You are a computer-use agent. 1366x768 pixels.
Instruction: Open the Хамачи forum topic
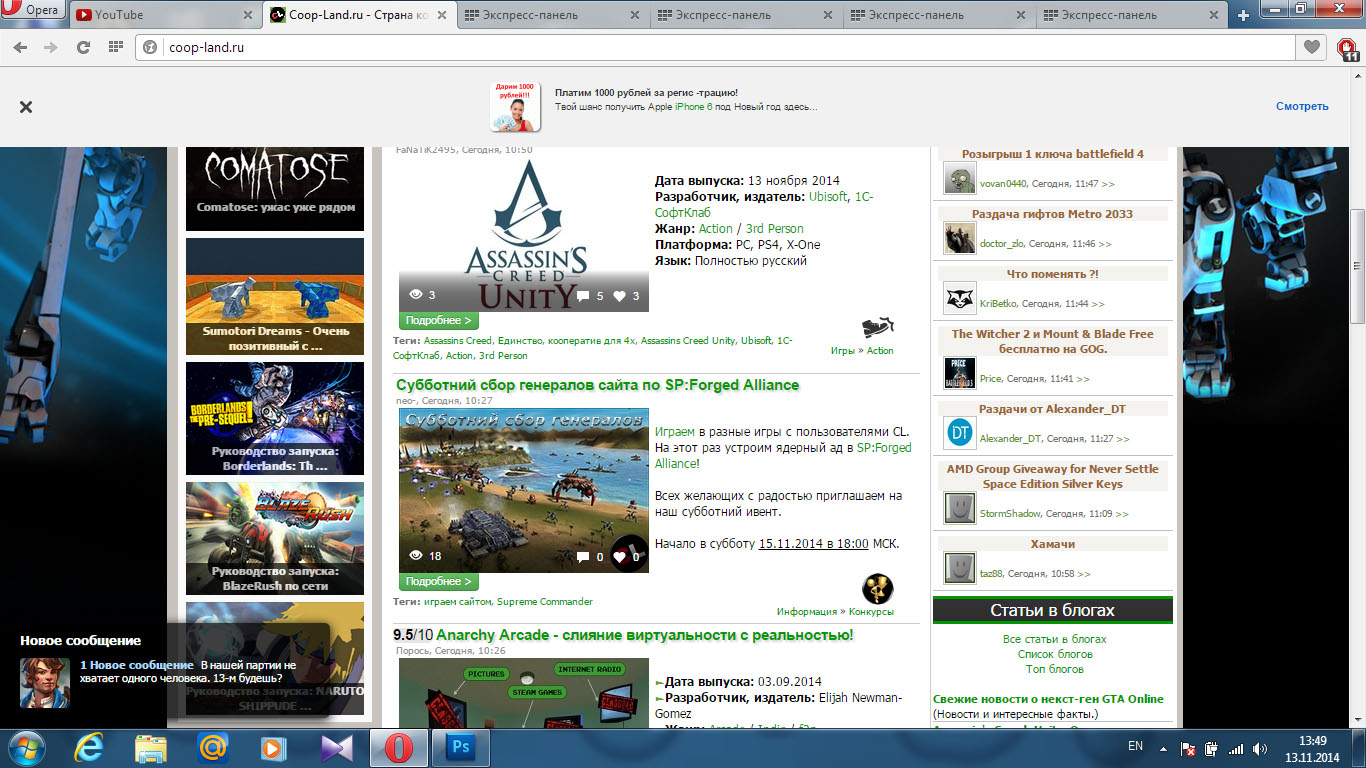1052,544
